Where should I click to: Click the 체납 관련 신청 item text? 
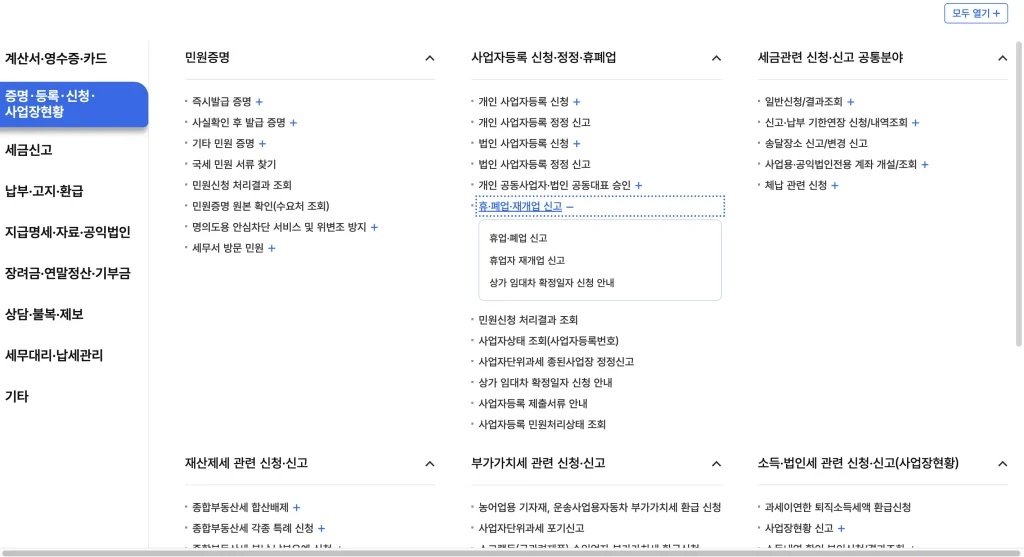(x=796, y=185)
